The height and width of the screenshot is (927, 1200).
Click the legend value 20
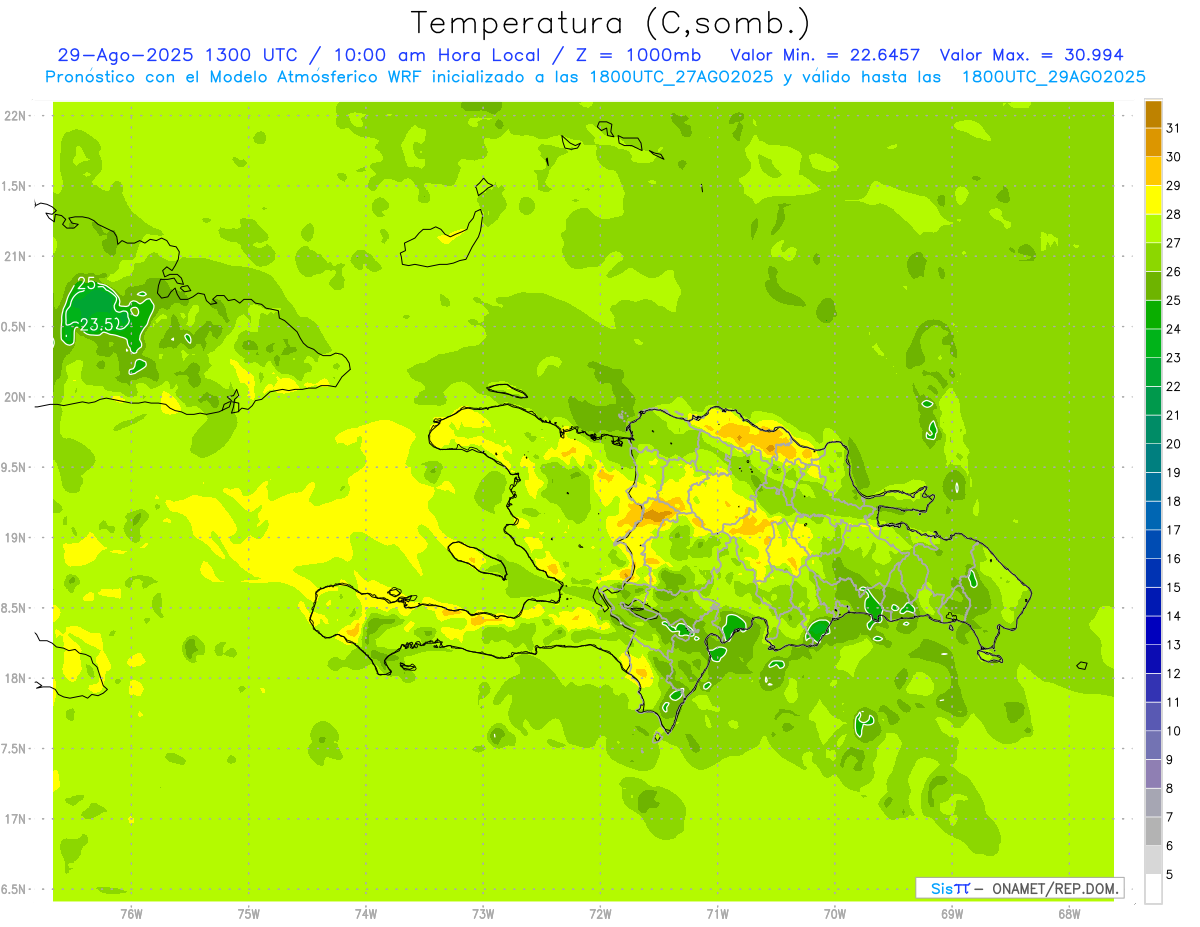(1174, 444)
